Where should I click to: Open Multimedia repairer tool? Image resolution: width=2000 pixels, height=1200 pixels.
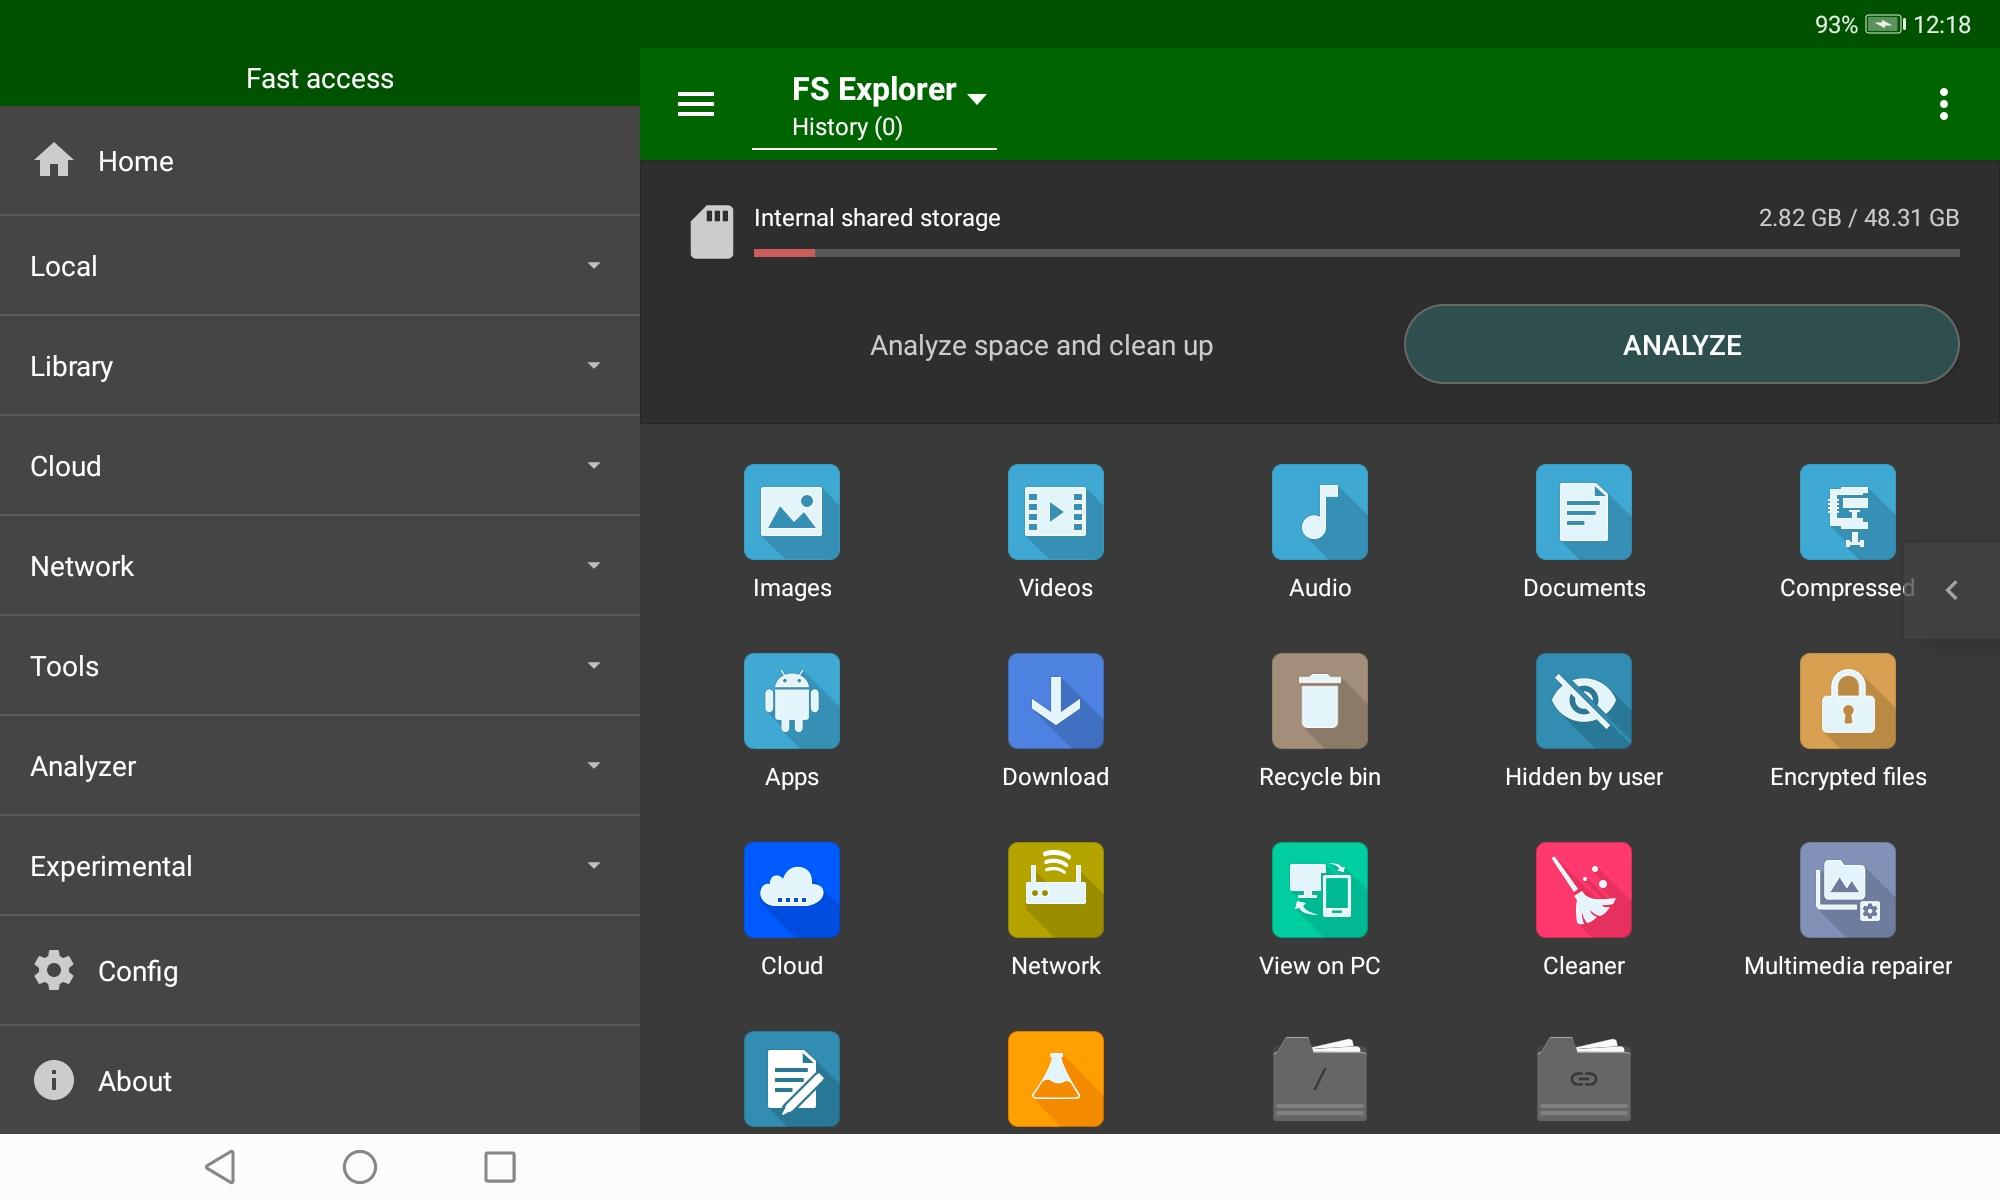pyautogui.click(x=1847, y=890)
